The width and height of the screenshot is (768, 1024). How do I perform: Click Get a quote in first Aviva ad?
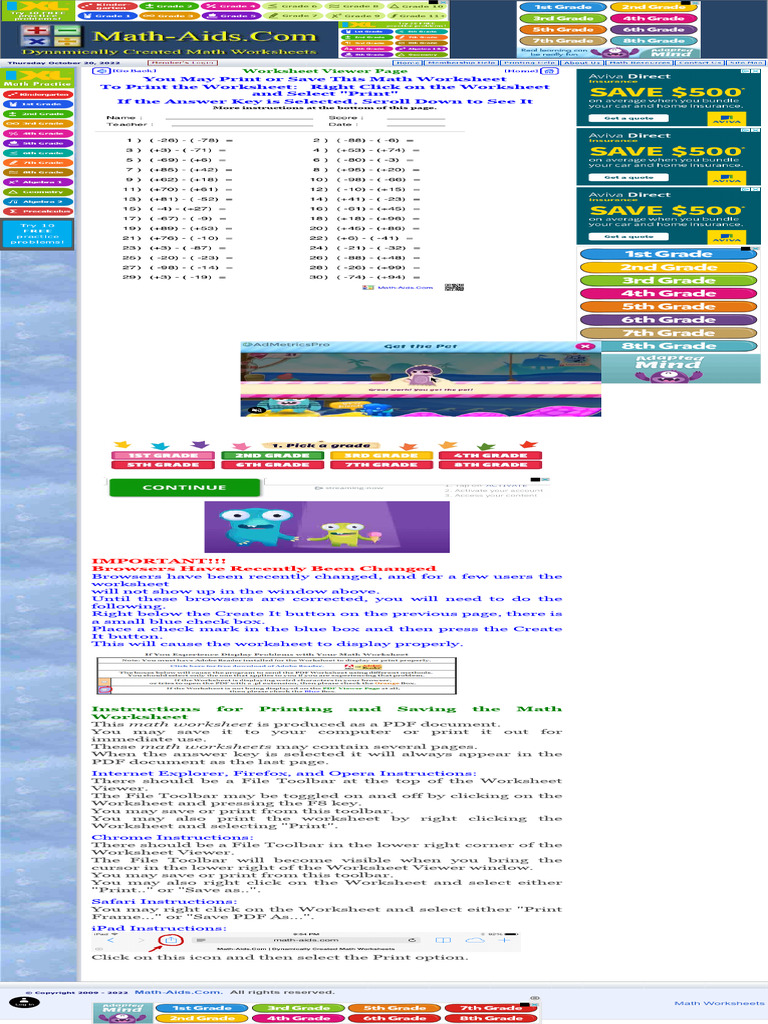pyautogui.click(x=628, y=118)
